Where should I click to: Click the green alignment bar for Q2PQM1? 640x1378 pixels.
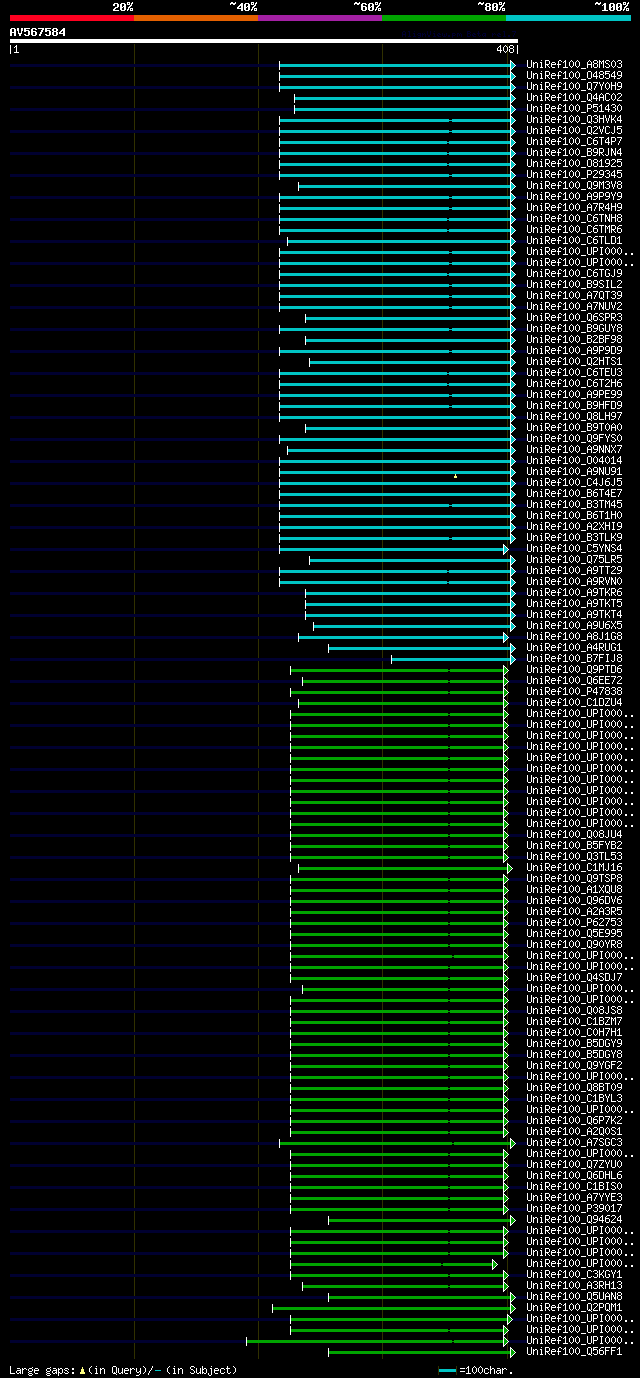[392, 1308]
